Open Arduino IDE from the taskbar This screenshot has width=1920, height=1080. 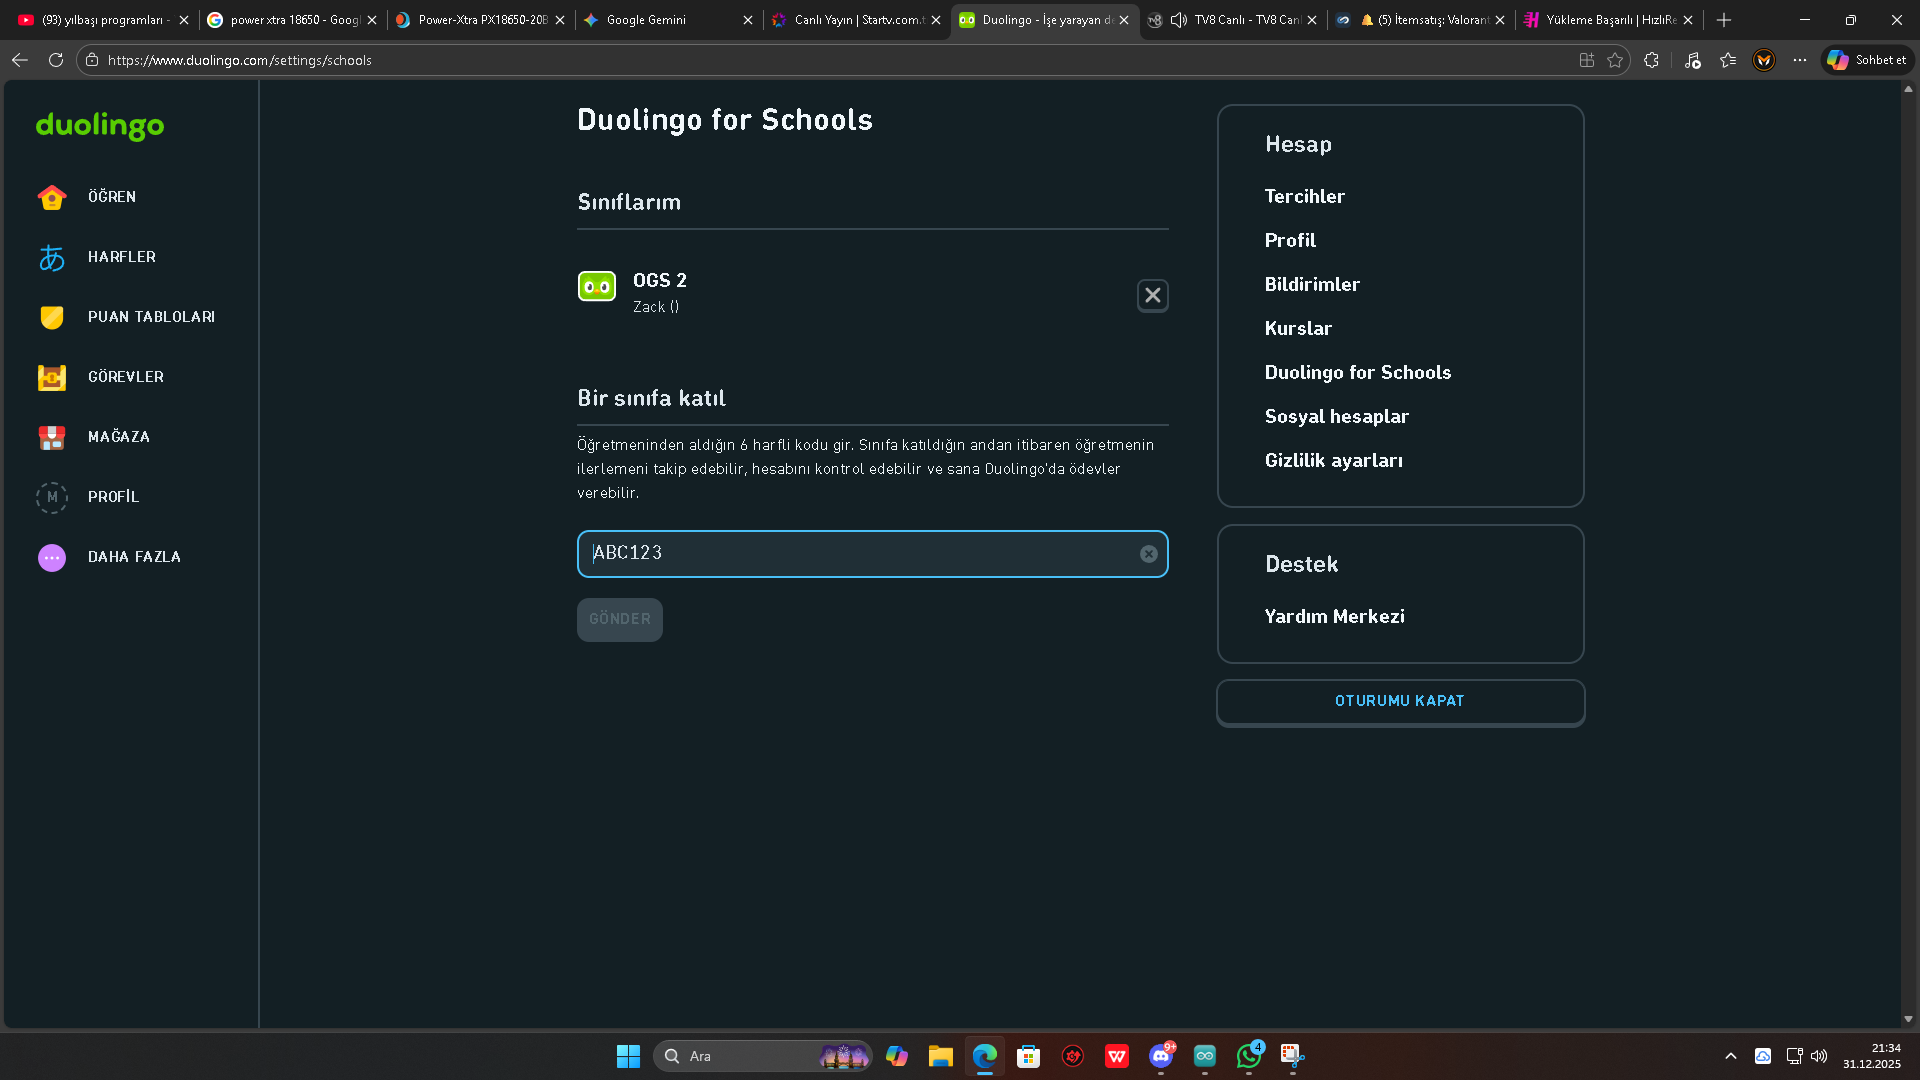click(x=1204, y=1056)
